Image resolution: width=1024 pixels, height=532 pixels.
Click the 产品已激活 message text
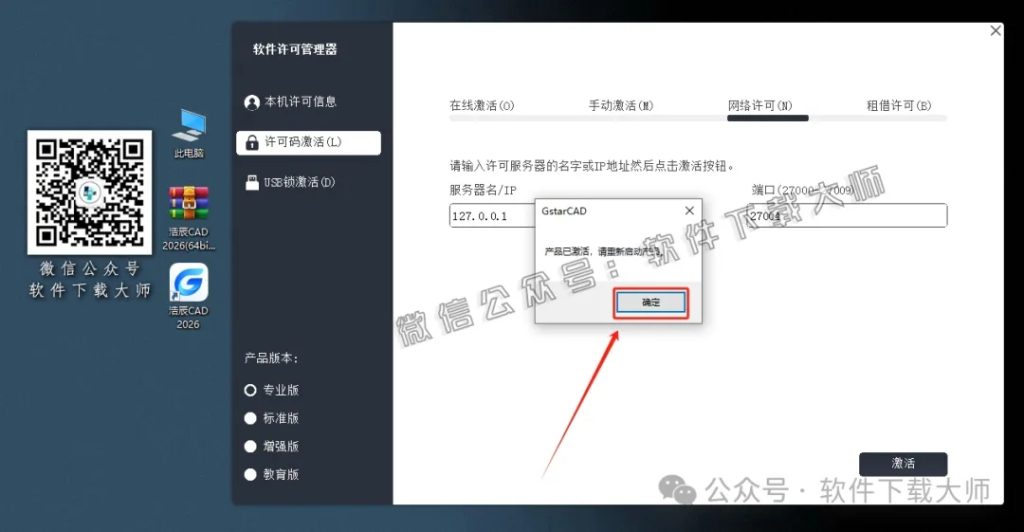(x=603, y=251)
